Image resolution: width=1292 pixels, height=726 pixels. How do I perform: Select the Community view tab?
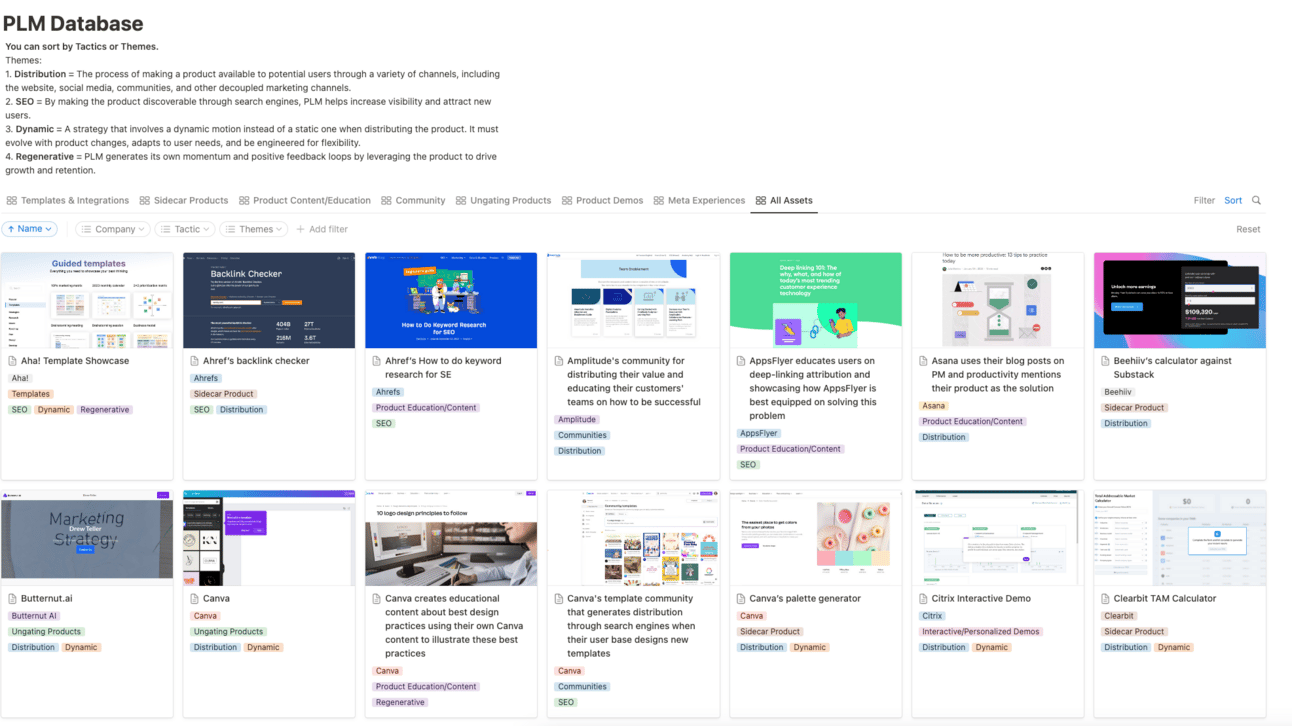413,200
